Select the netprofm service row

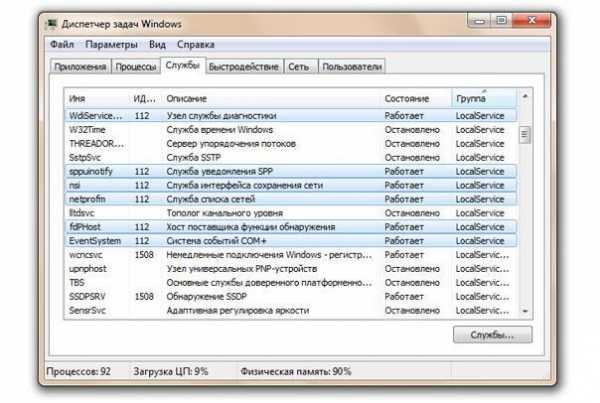click(291, 199)
